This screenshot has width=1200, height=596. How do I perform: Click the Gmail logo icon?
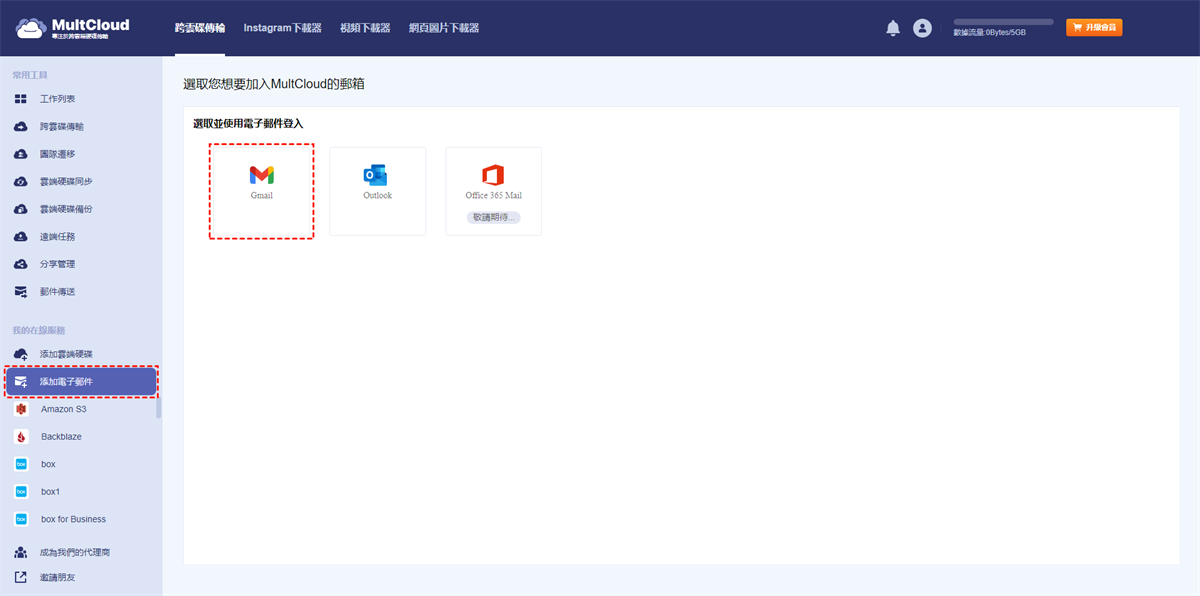(x=262, y=175)
